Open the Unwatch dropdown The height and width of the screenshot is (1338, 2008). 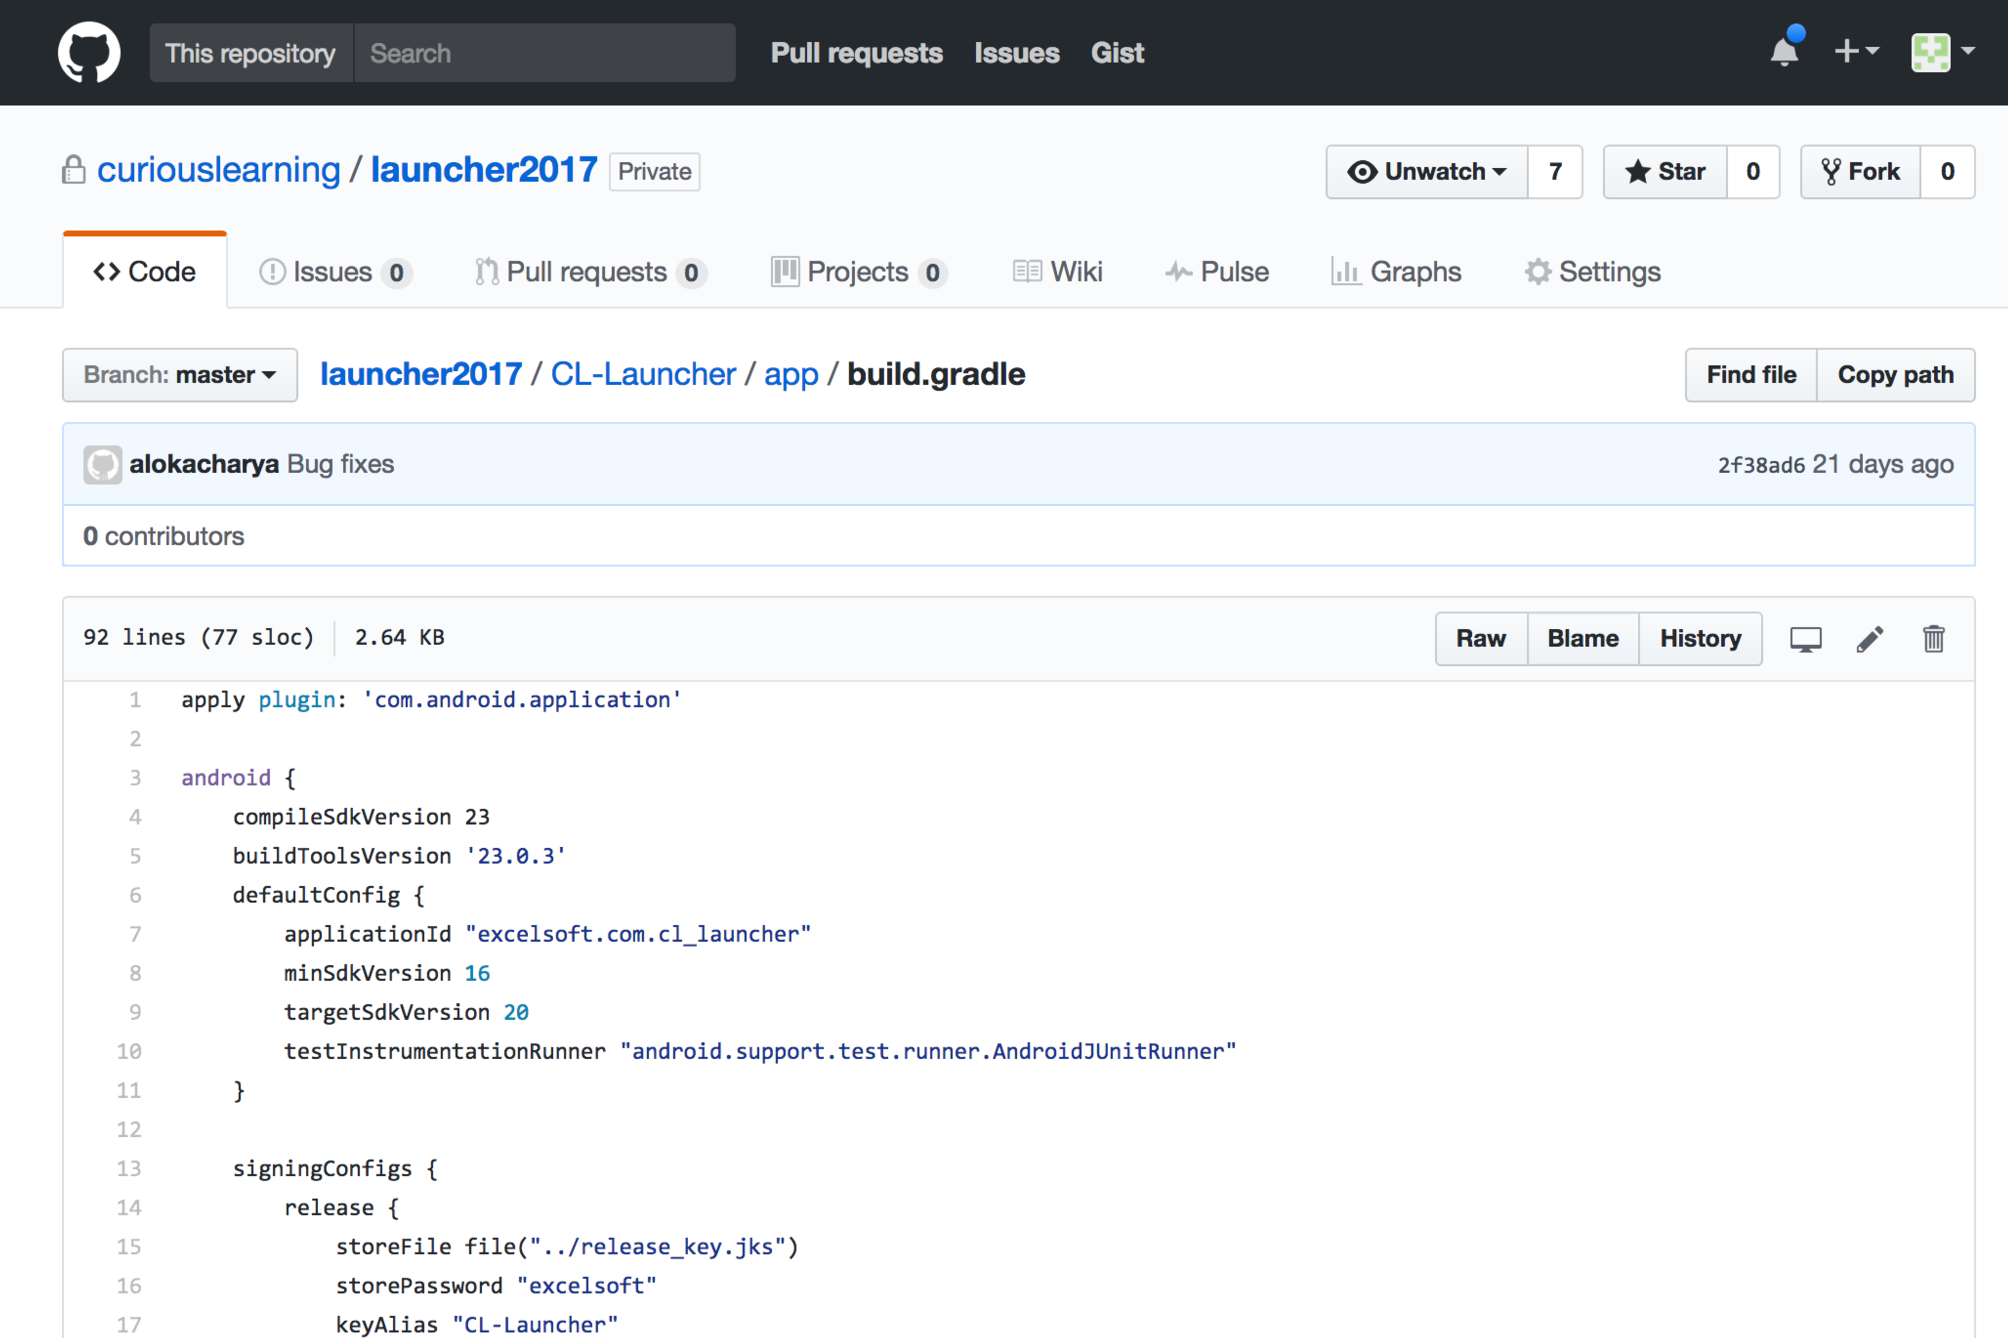coord(1426,172)
